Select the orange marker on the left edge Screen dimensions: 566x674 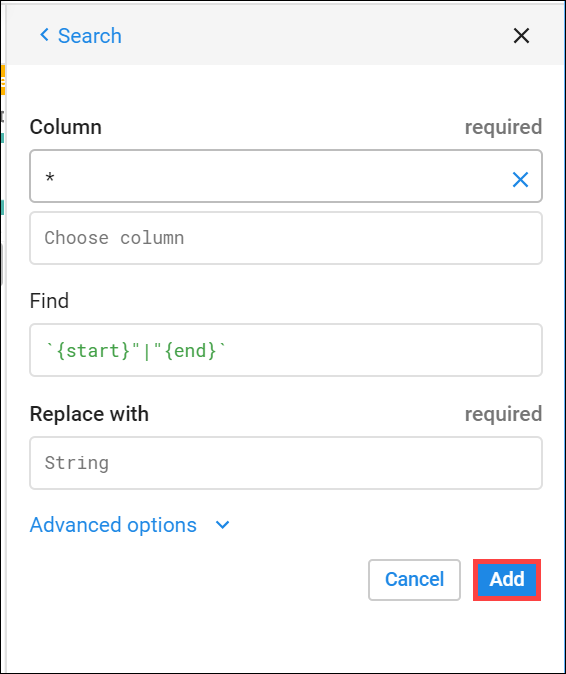tap(3, 80)
